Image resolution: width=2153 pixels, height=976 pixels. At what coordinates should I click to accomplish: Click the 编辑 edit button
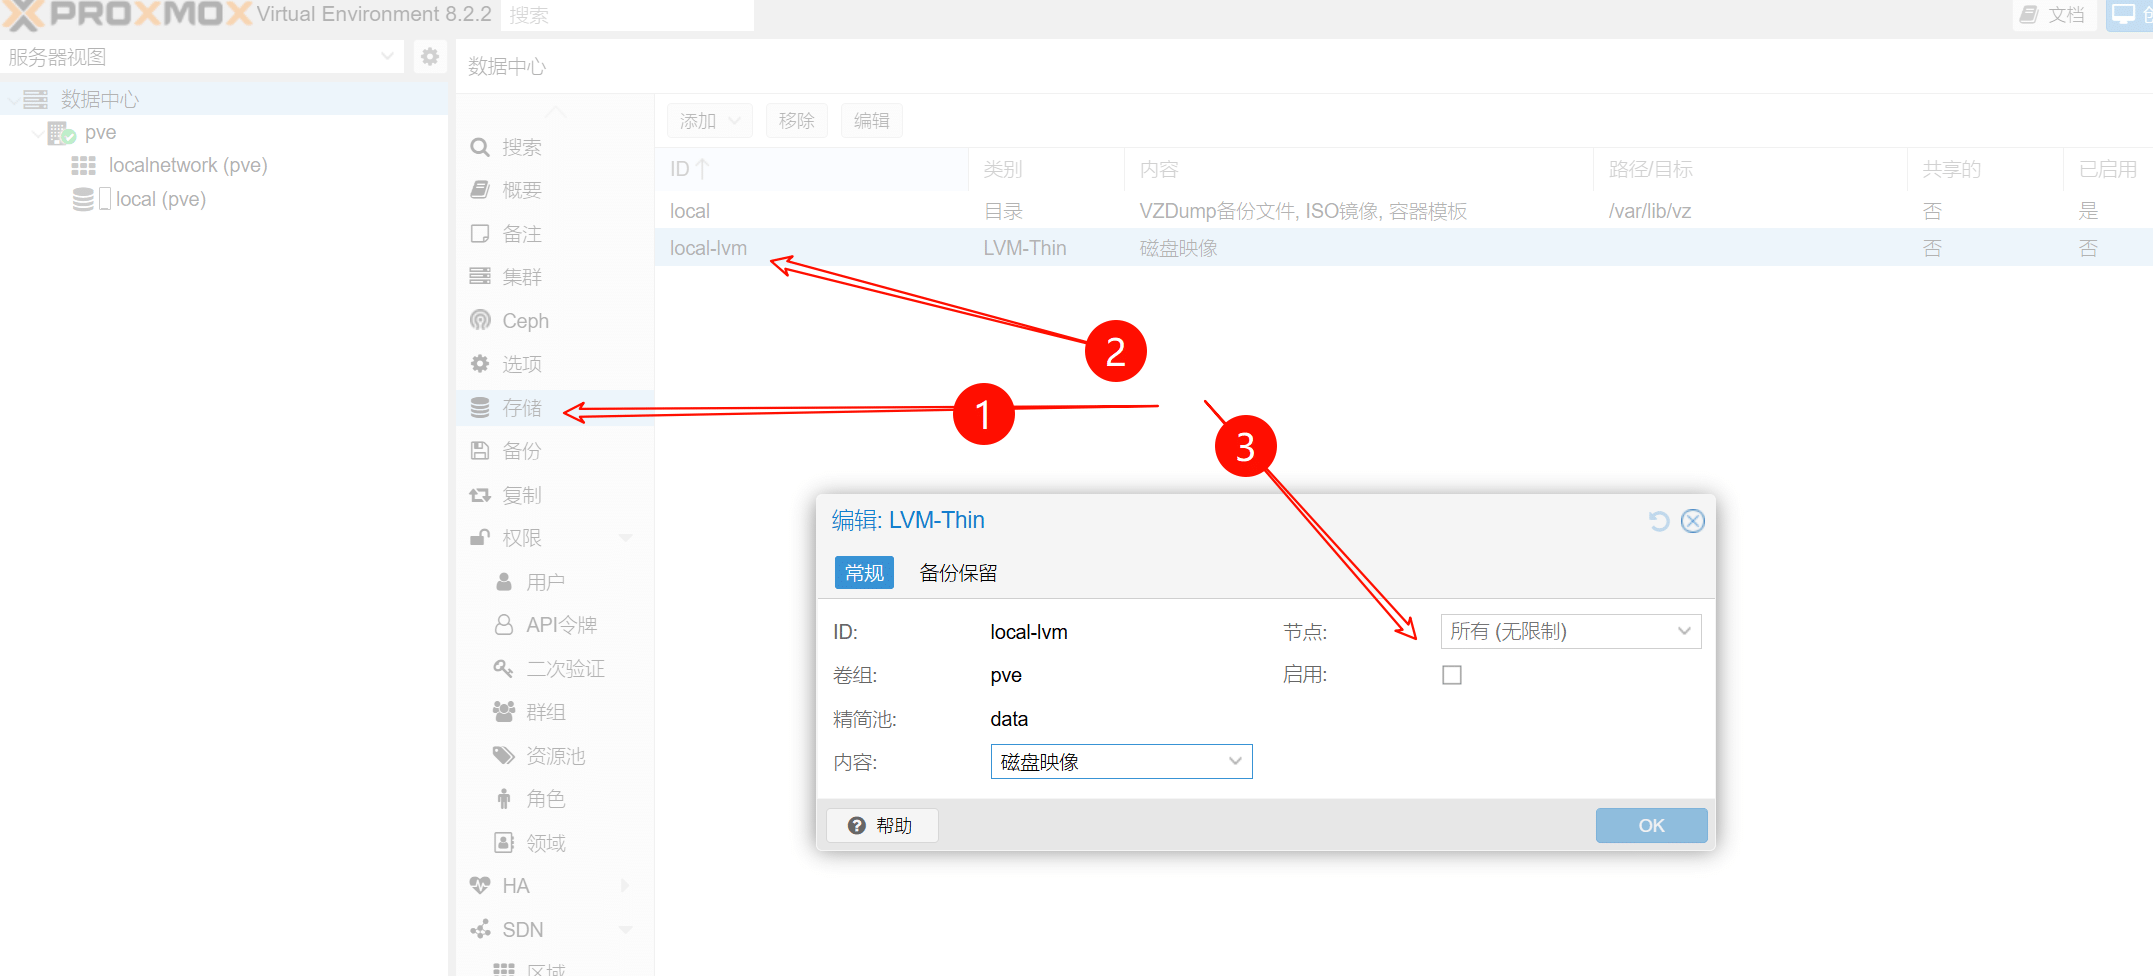[872, 121]
